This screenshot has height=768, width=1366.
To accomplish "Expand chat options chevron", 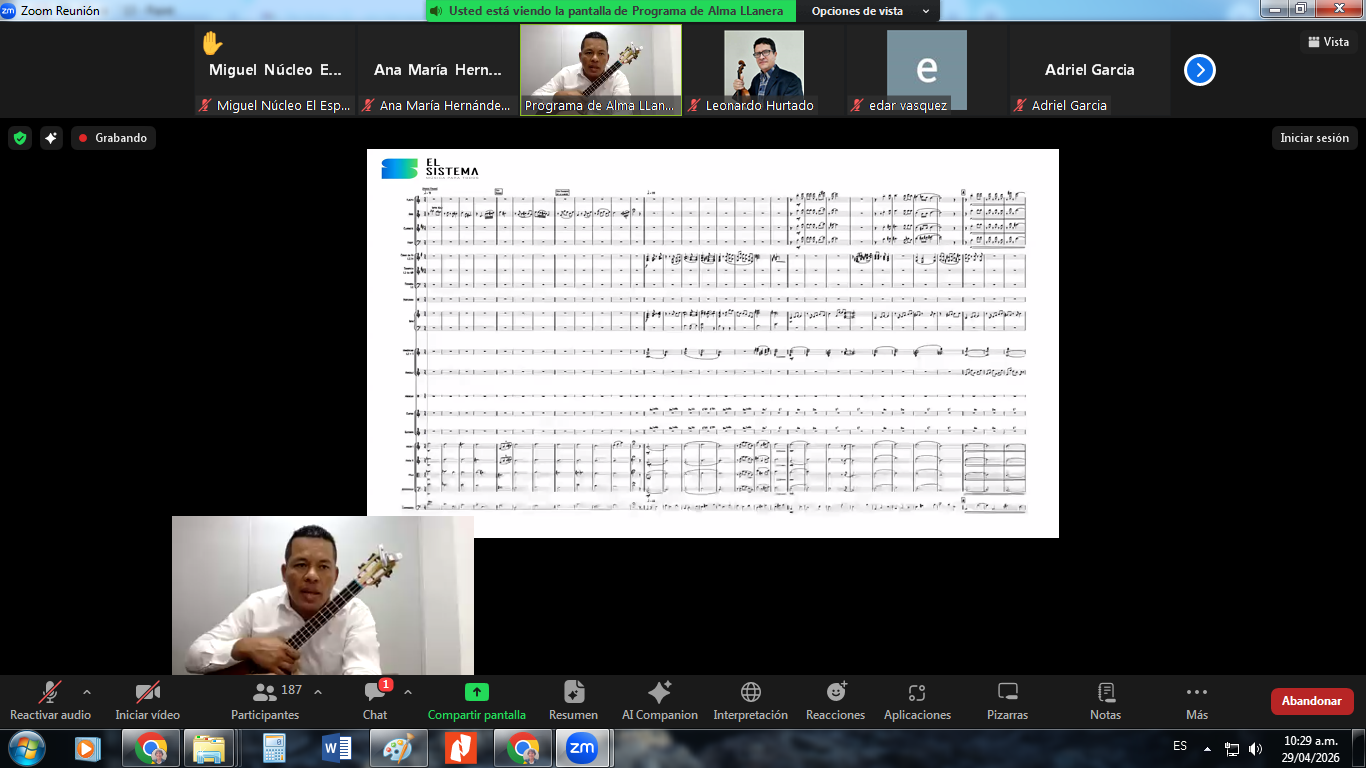I will [408, 692].
